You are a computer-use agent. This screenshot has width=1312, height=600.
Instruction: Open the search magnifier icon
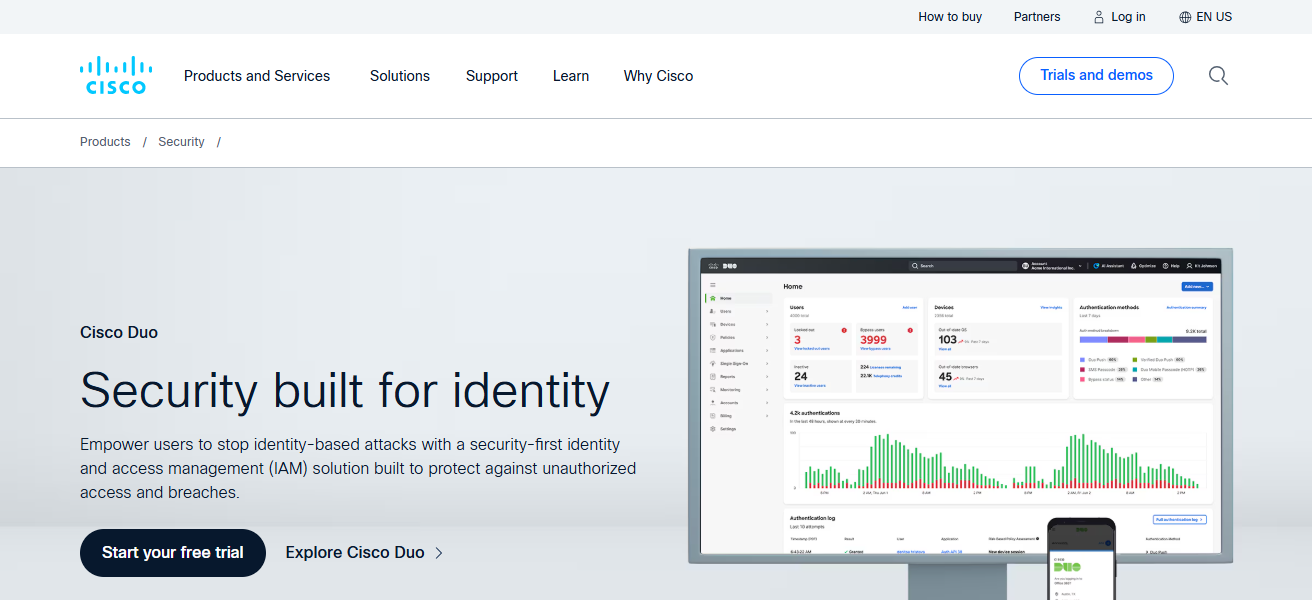coord(1218,76)
